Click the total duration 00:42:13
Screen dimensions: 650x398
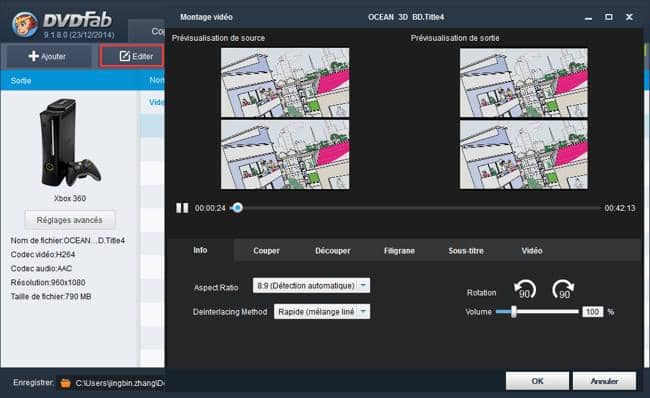tap(620, 208)
